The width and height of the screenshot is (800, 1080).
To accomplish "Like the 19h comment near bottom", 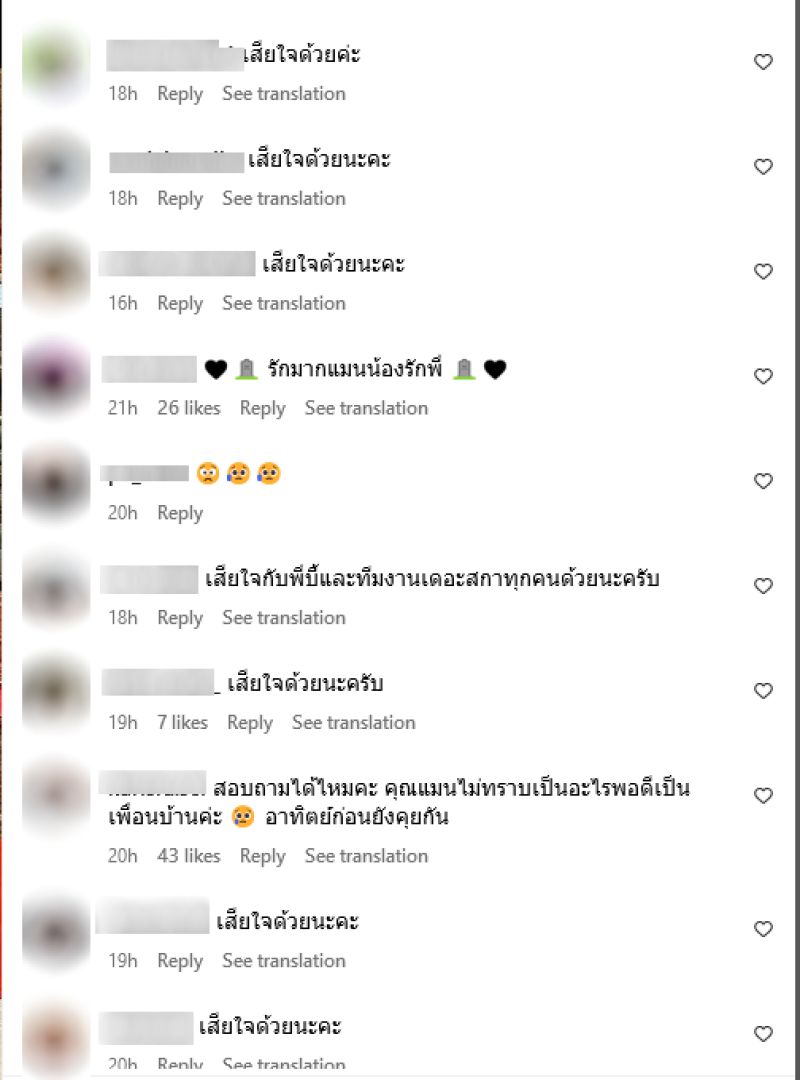I will [763, 928].
